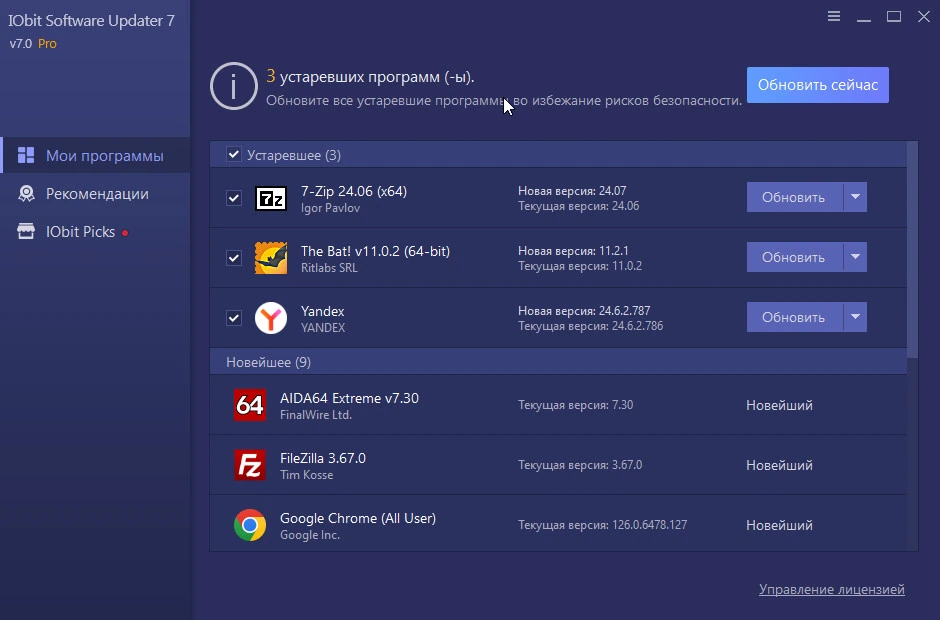Click the AIDA64 Extreme icon

click(x=250, y=405)
